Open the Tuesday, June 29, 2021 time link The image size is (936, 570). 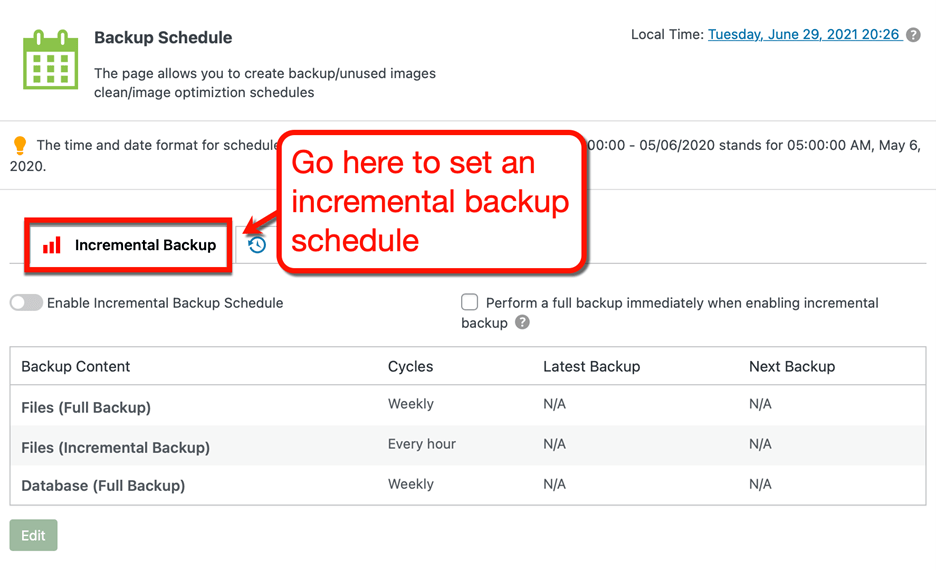[x=804, y=35]
